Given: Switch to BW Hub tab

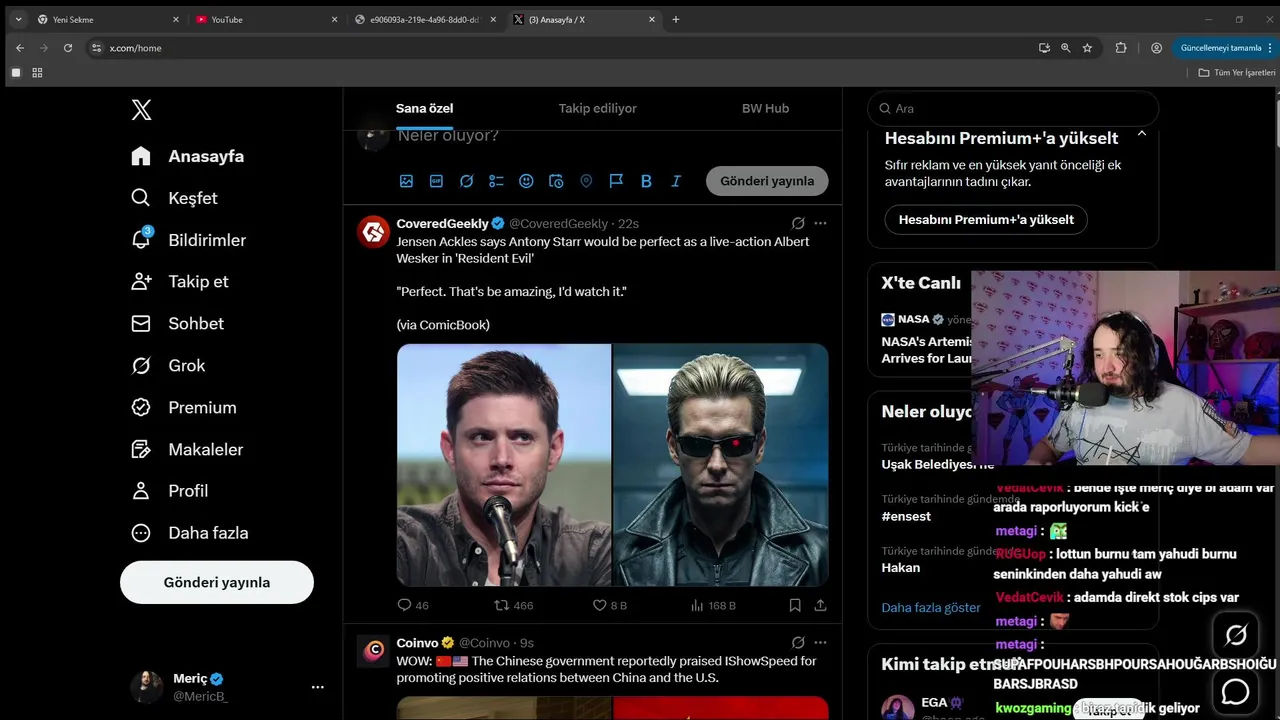Looking at the screenshot, I should (x=765, y=108).
